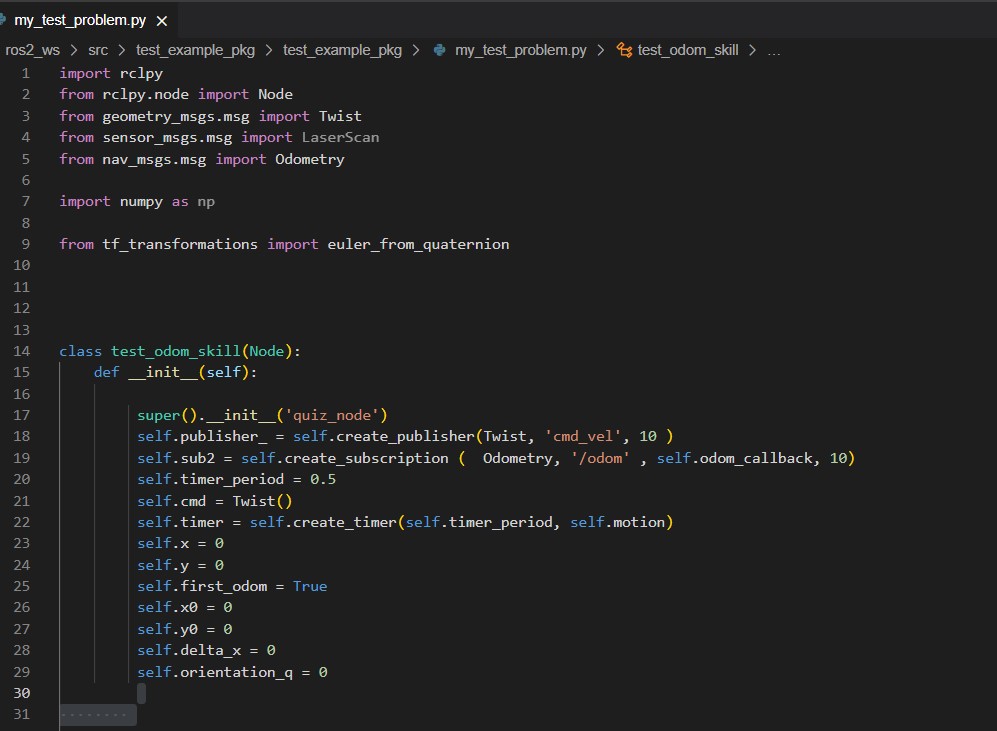Click the Python file icon in breadcrumb
997x731 pixels.
439,50
